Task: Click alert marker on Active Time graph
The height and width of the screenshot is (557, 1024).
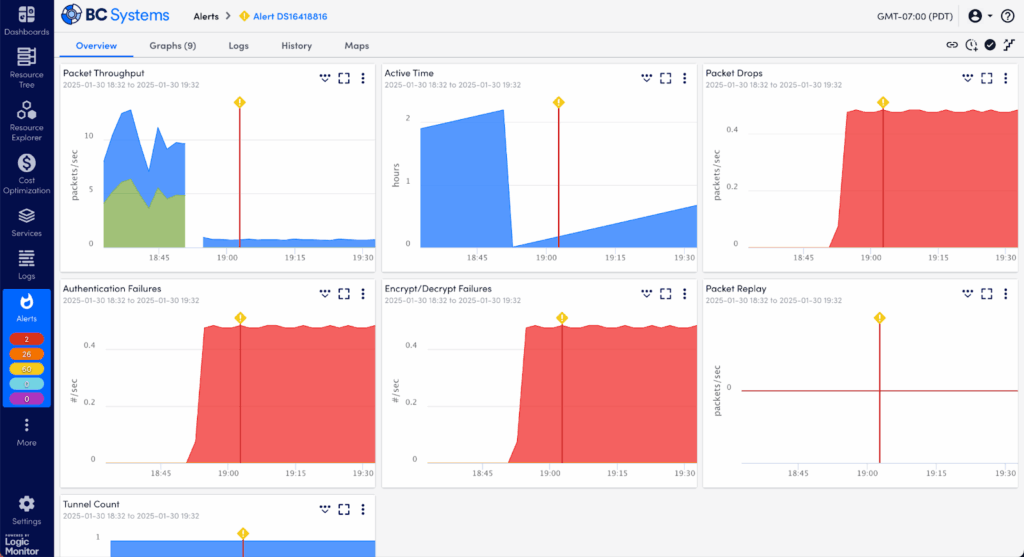Action: (x=558, y=102)
